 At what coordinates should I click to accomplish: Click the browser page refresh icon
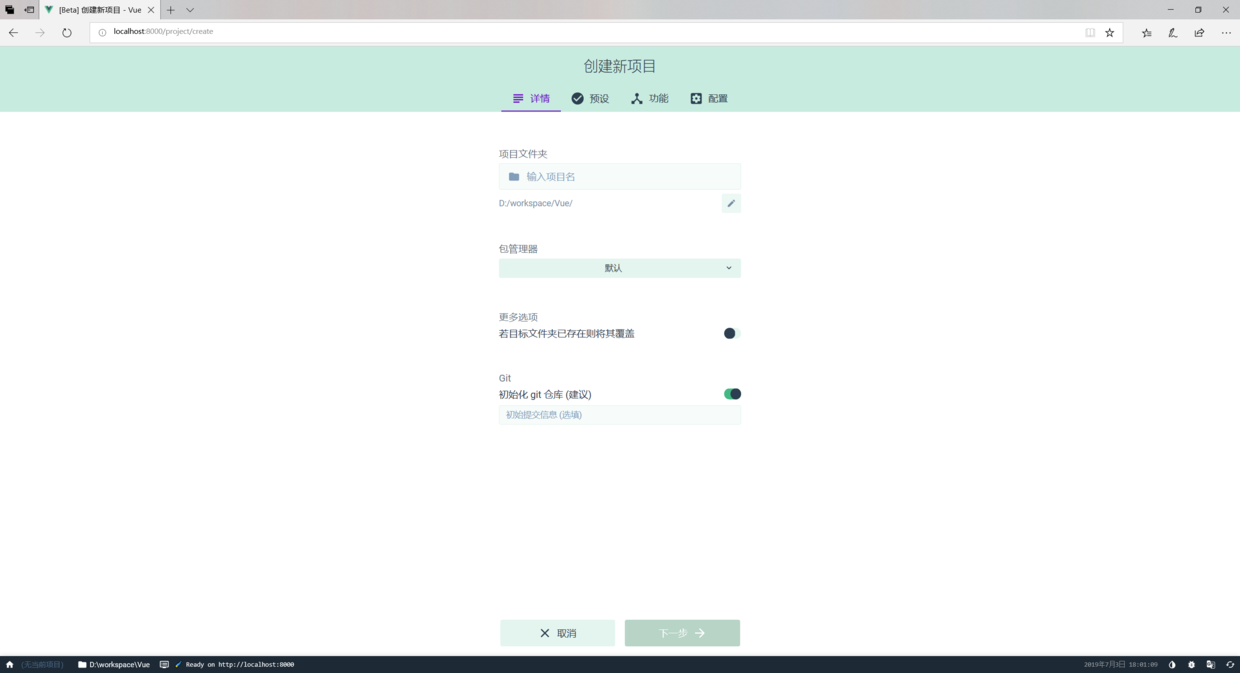(x=66, y=32)
